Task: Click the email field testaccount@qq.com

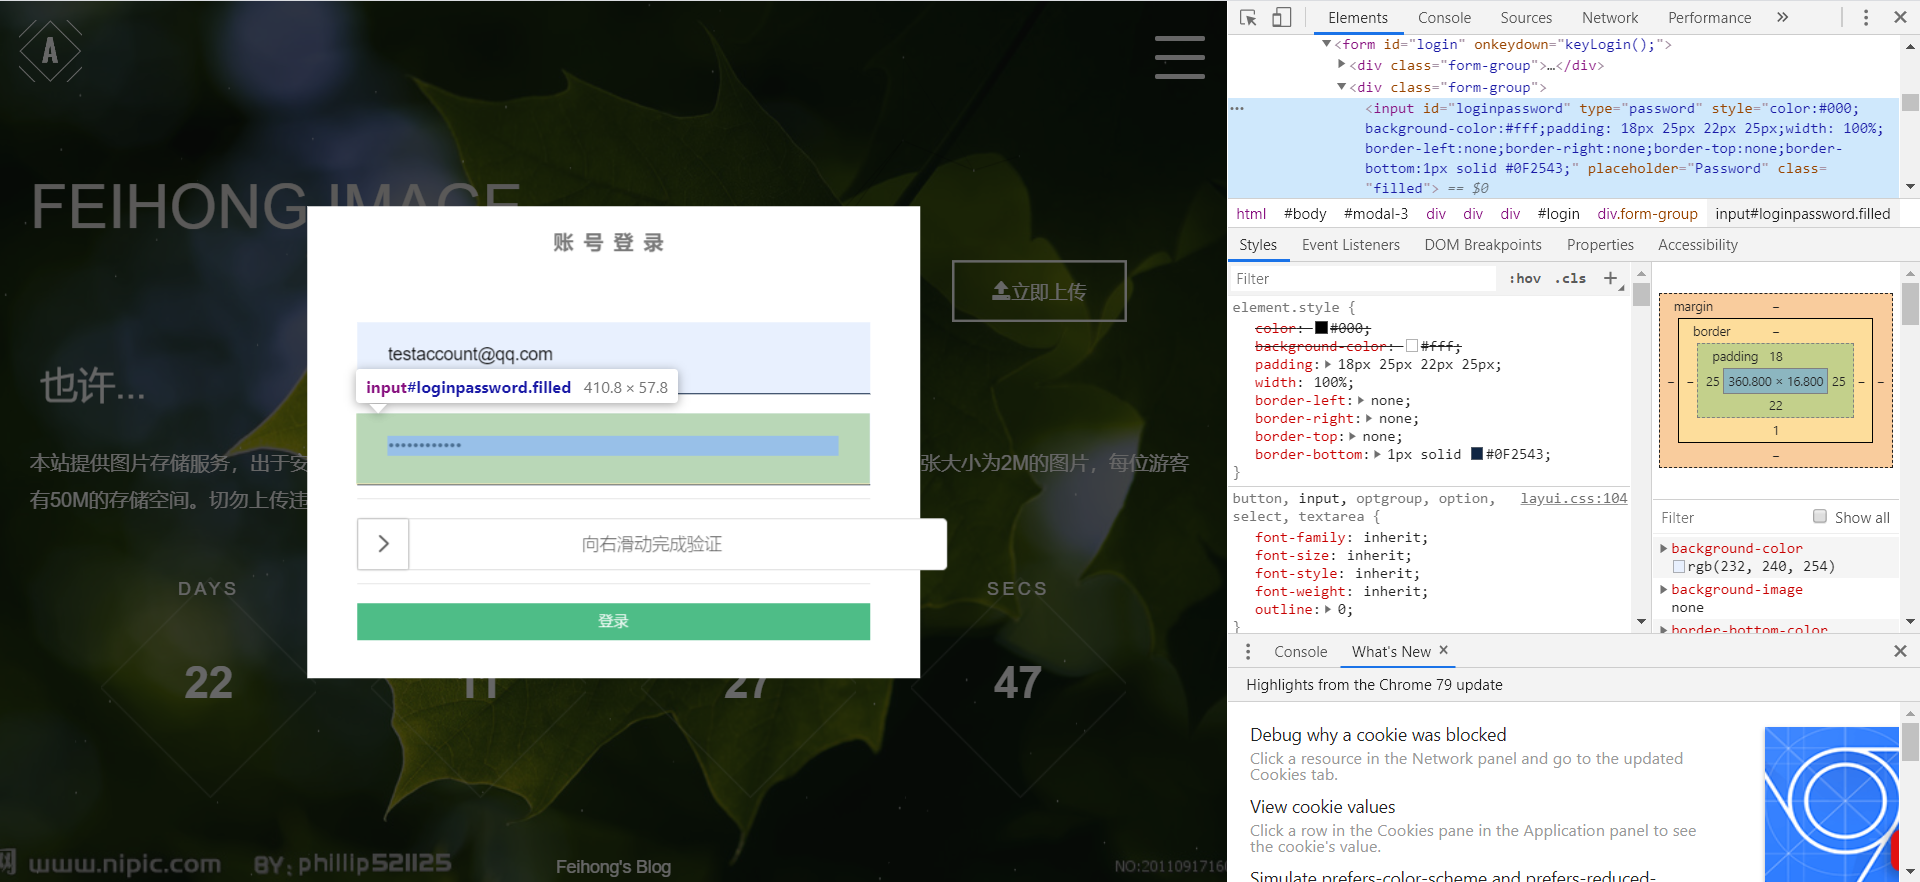Action: click(613, 358)
